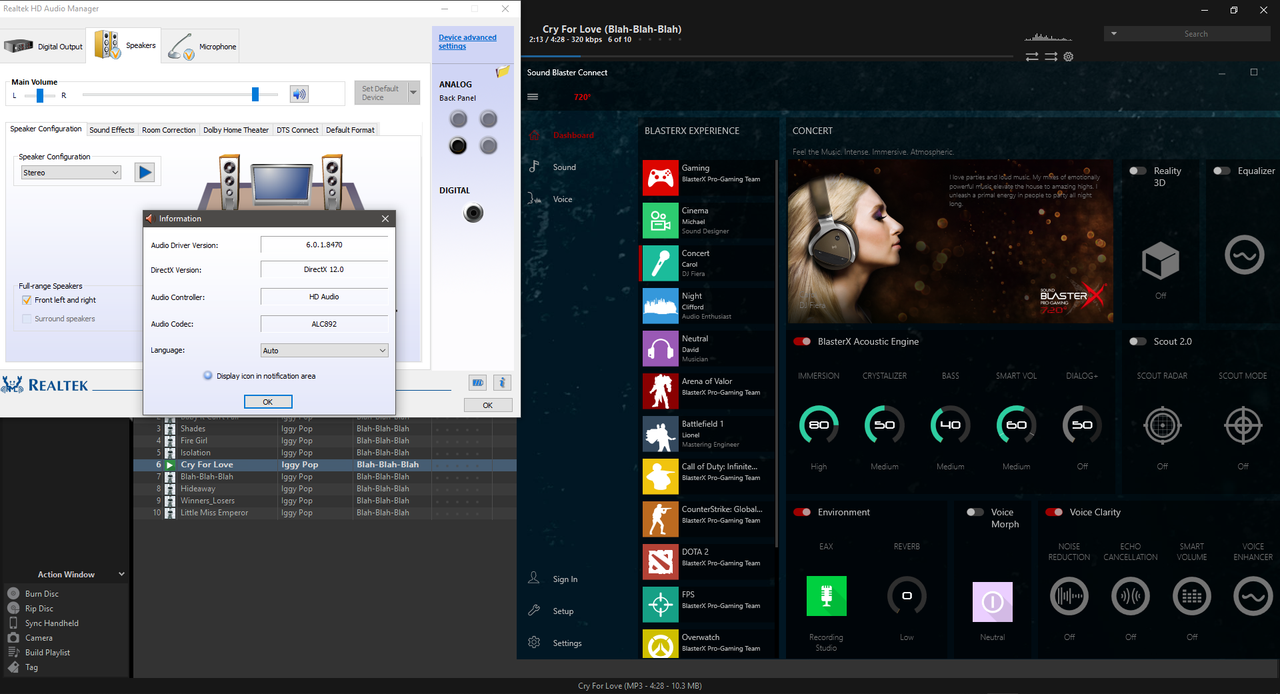
Task: Go to Voice in Sound Blaster sidebar
Action: pyautogui.click(x=563, y=199)
